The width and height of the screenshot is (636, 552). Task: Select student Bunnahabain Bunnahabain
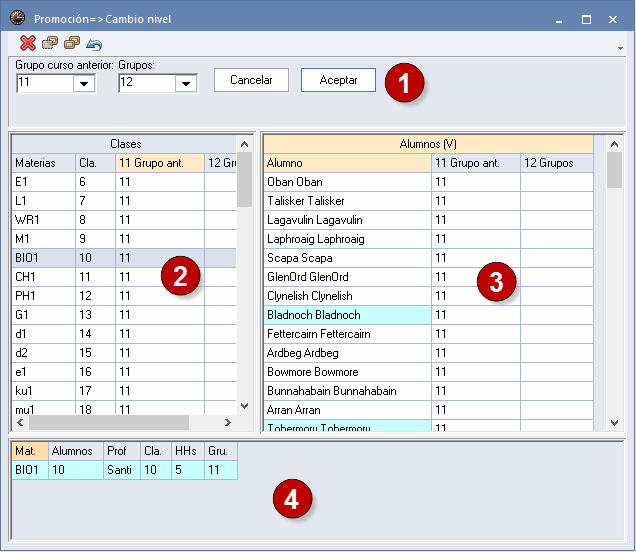[x=348, y=391]
